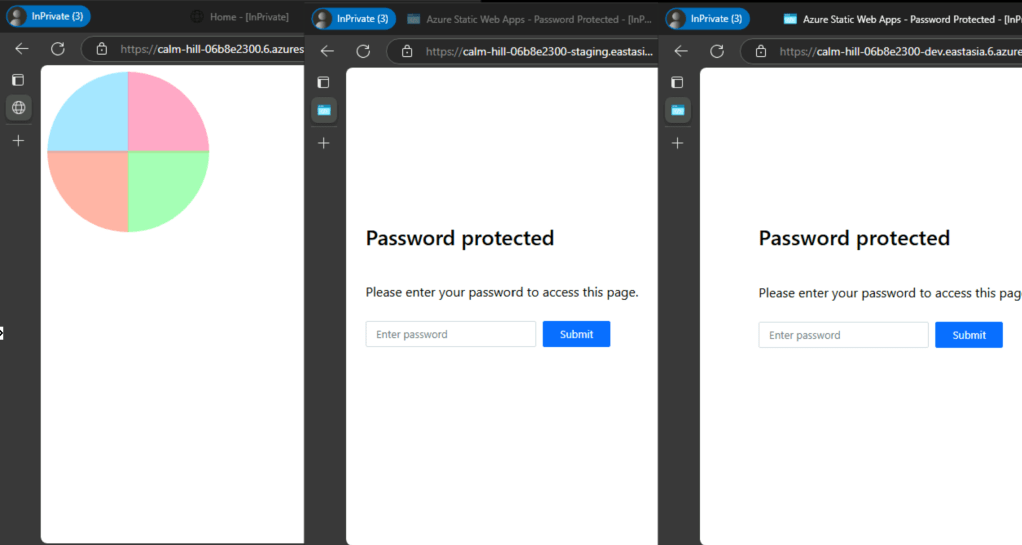Focus the 'Enter password' field on the staging page
Screen dimensions: 1022x545
[450, 334]
